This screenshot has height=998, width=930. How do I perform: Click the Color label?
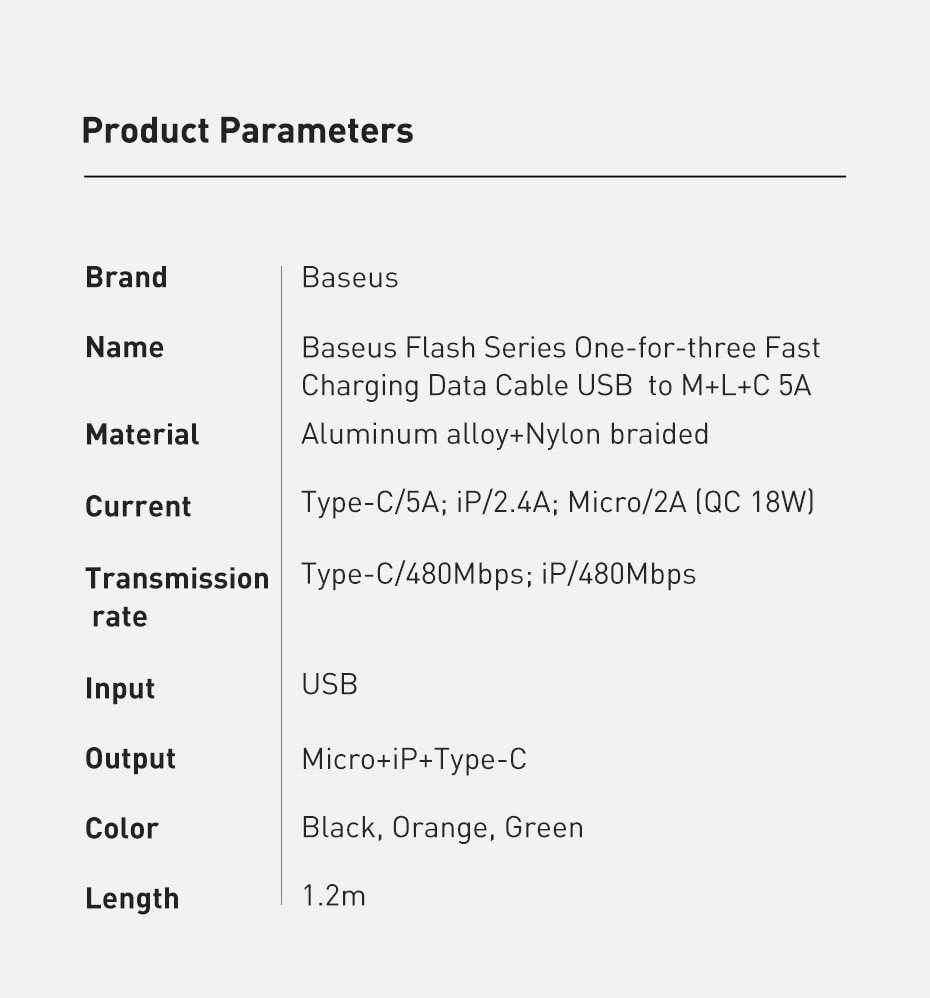pyautogui.click(x=122, y=829)
